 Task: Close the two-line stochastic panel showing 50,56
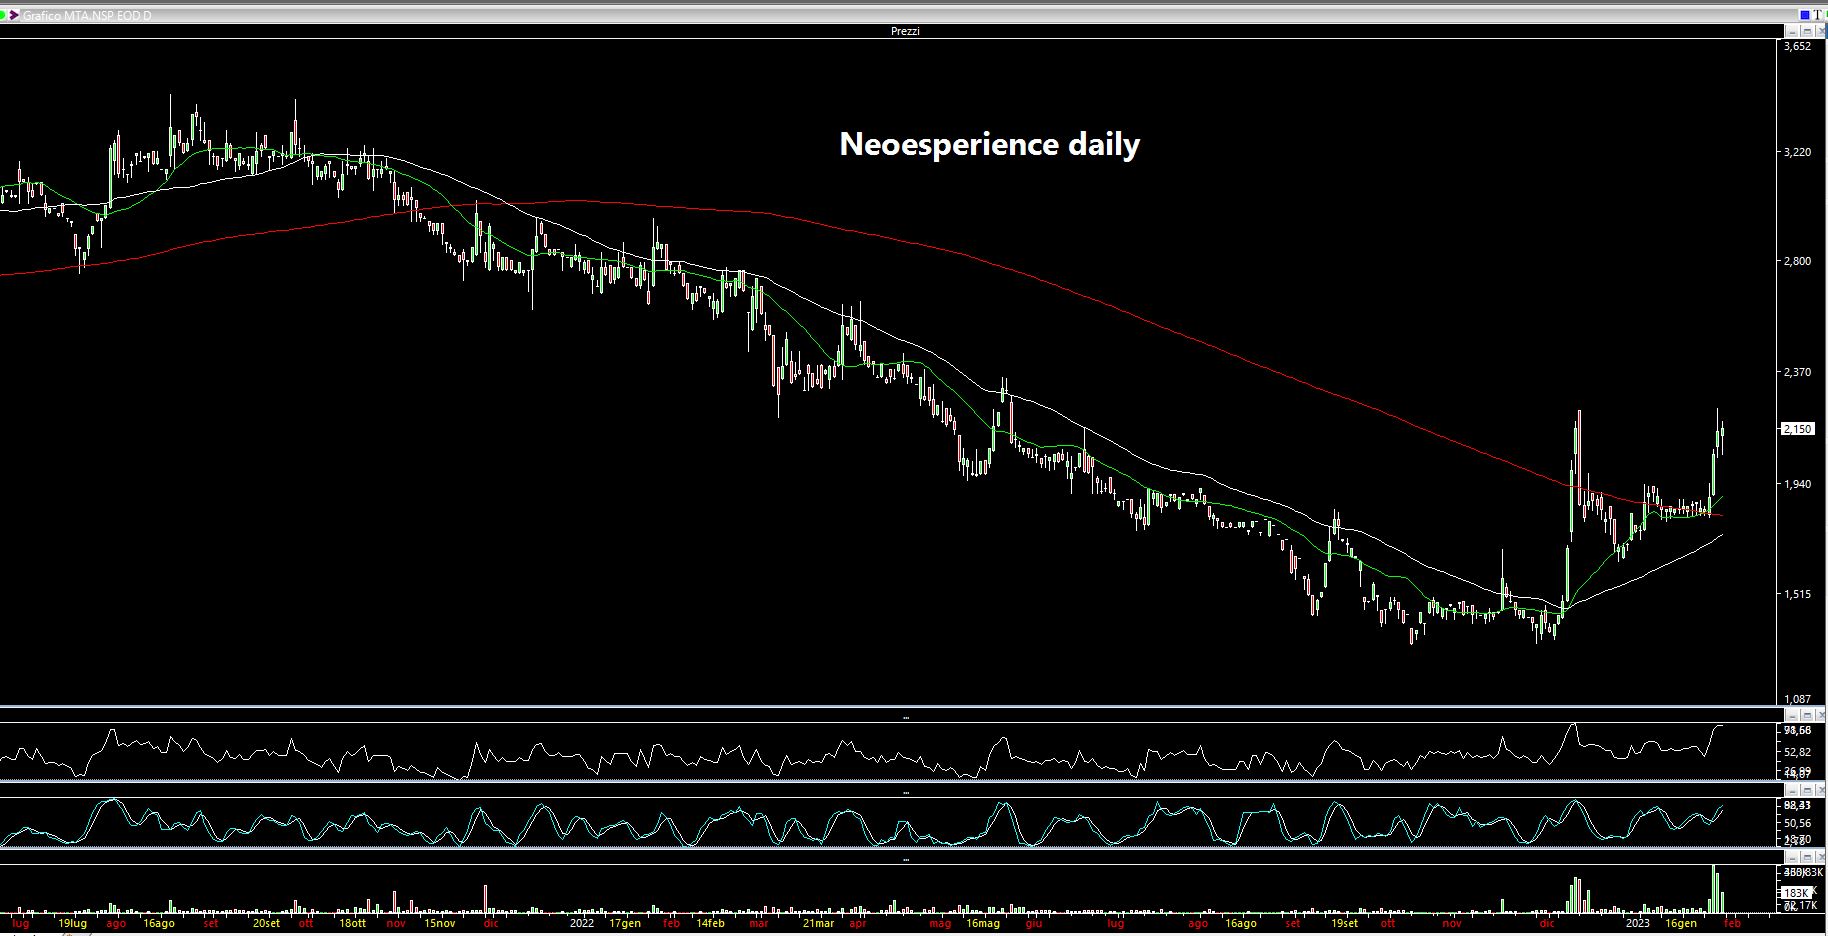click(x=1821, y=789)
